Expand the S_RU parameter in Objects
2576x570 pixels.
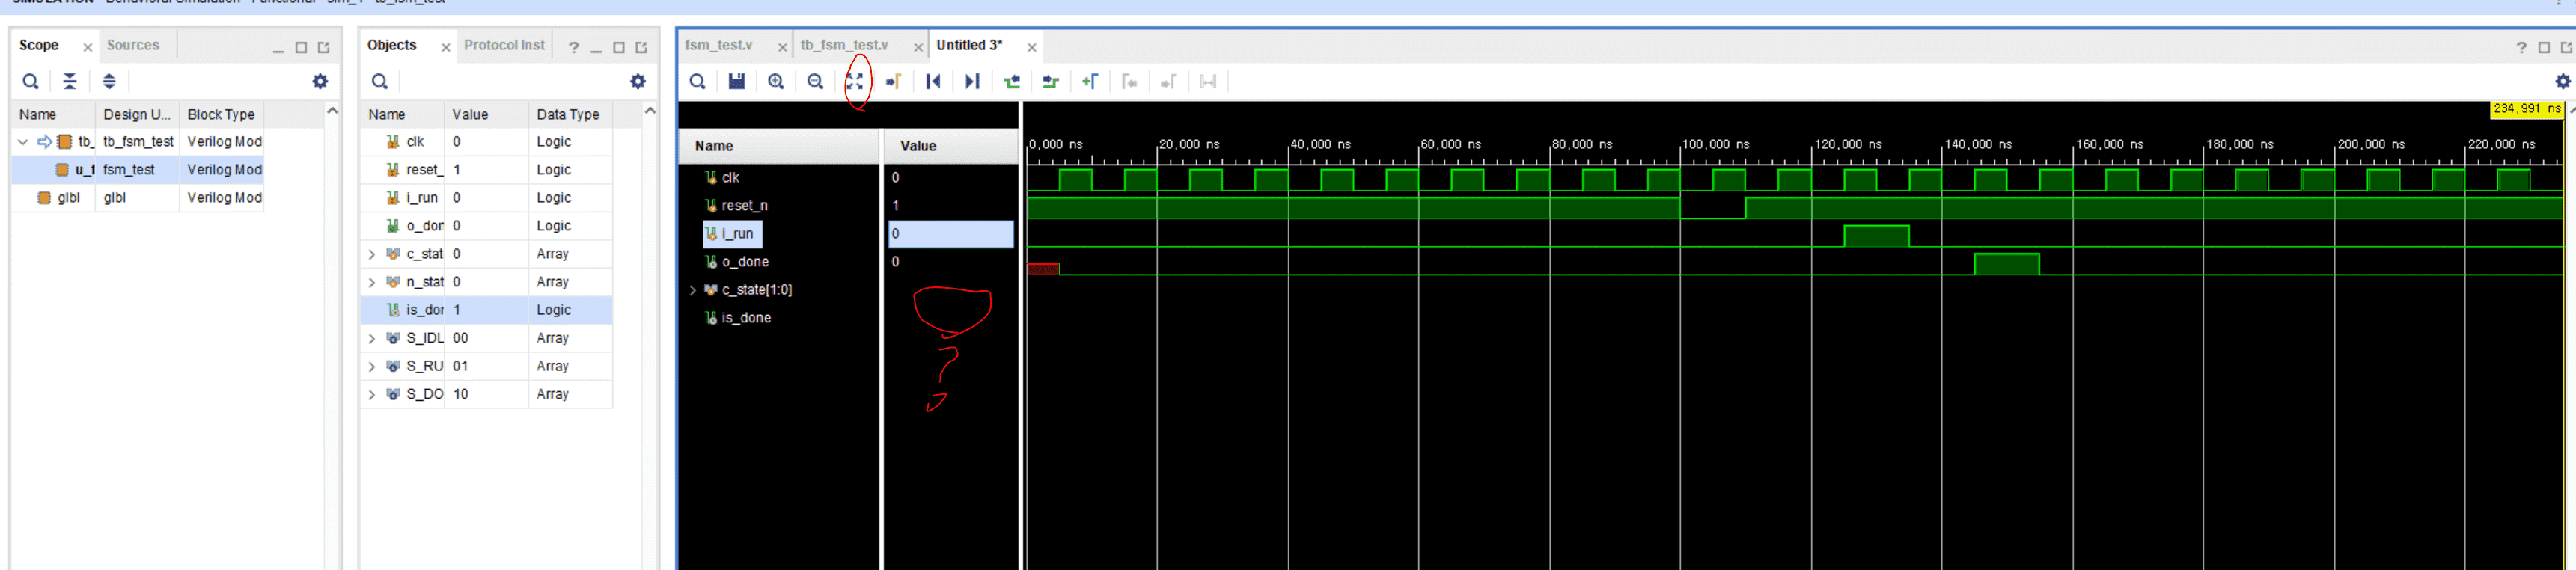coord(372,366)
